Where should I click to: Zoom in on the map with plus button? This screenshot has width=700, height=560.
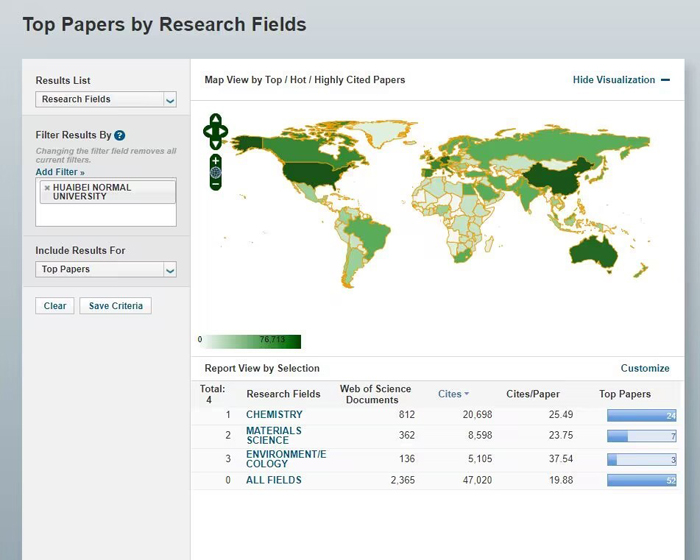(x=215, y=160)
